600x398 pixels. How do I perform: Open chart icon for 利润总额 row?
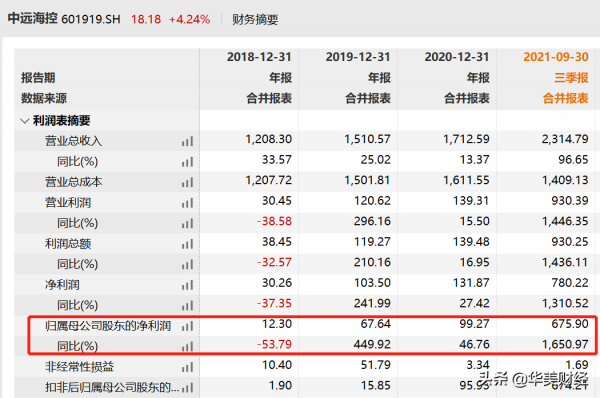[x=187, y=244]
